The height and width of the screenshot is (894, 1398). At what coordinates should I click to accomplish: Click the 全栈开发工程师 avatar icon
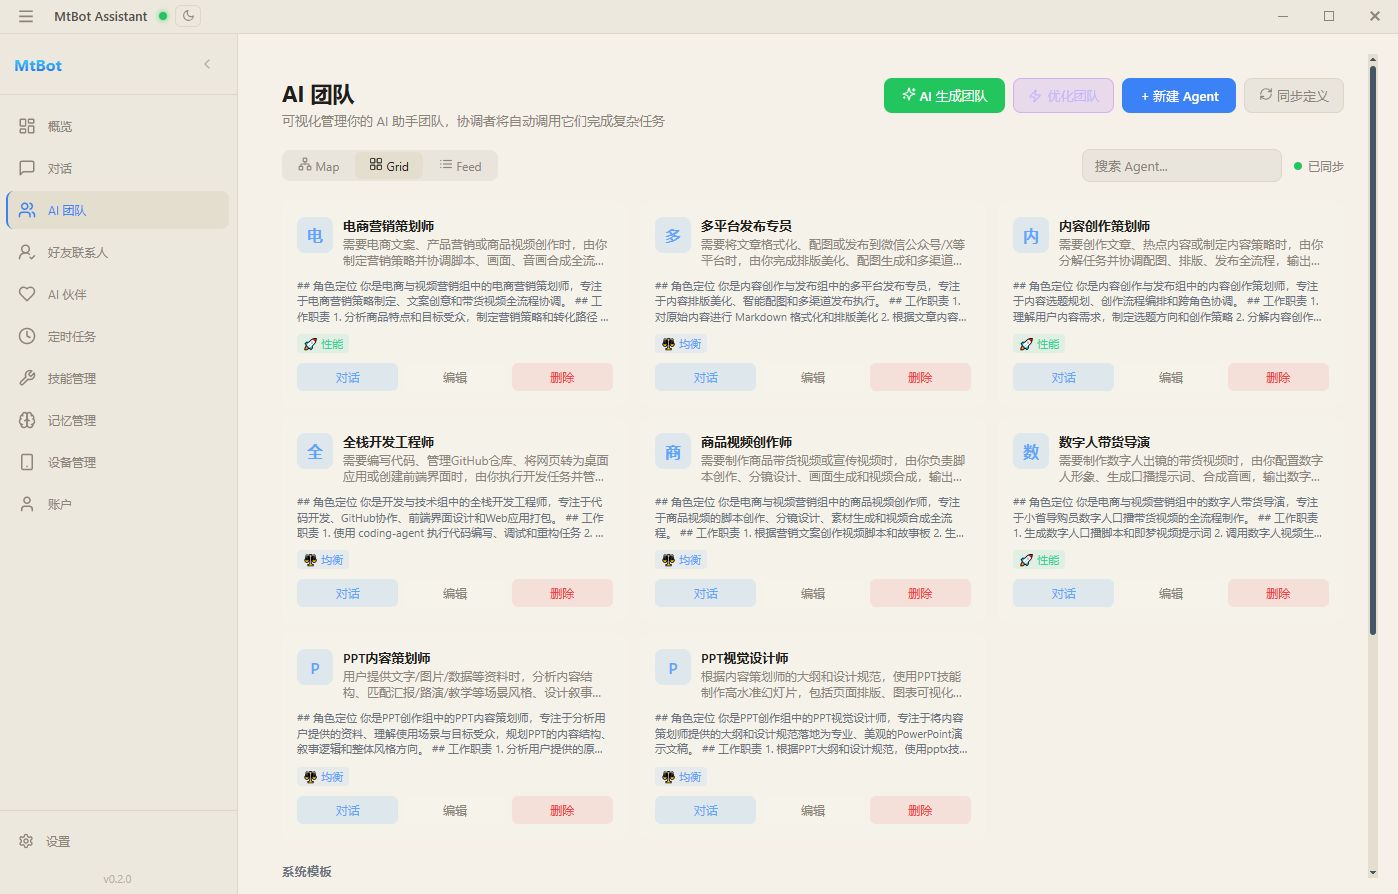315,452
